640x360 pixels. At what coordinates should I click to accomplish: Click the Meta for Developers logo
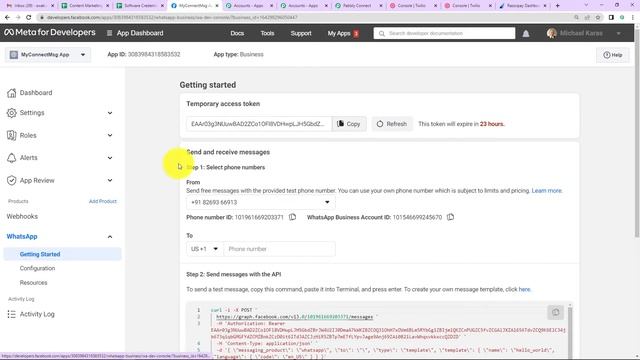click(49, 33)
